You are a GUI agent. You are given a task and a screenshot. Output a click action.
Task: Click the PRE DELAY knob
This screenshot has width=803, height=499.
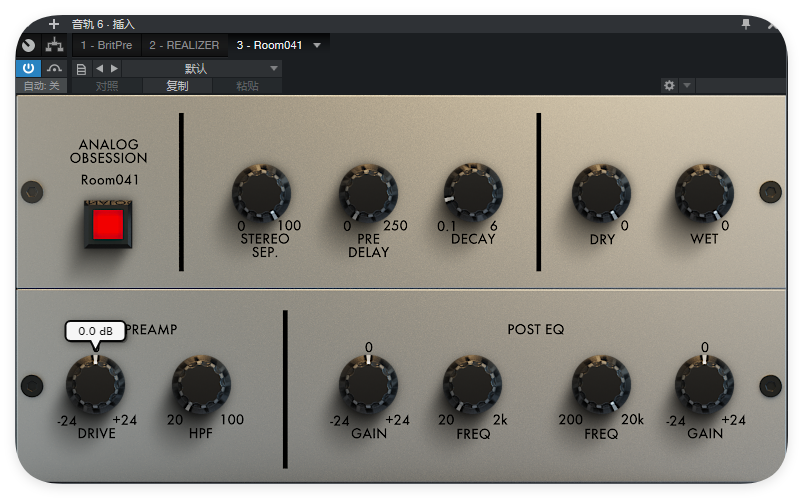[369, 193]
